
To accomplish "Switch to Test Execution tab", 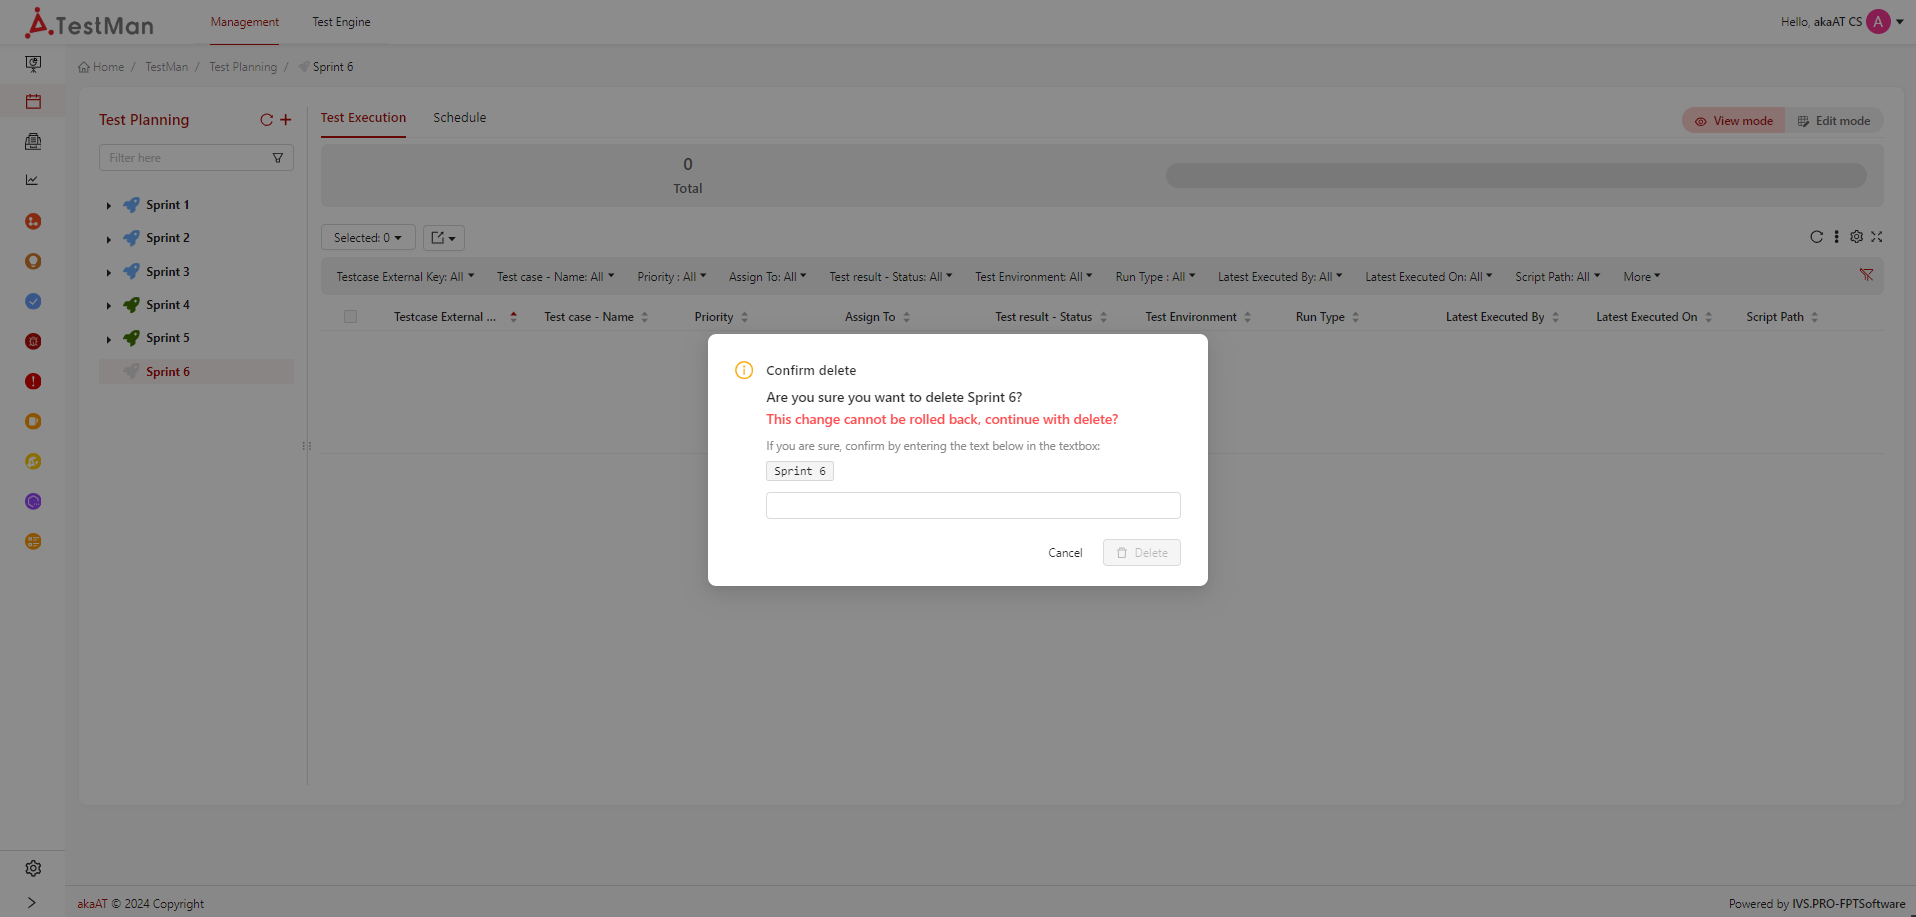I will pos(363,118).
